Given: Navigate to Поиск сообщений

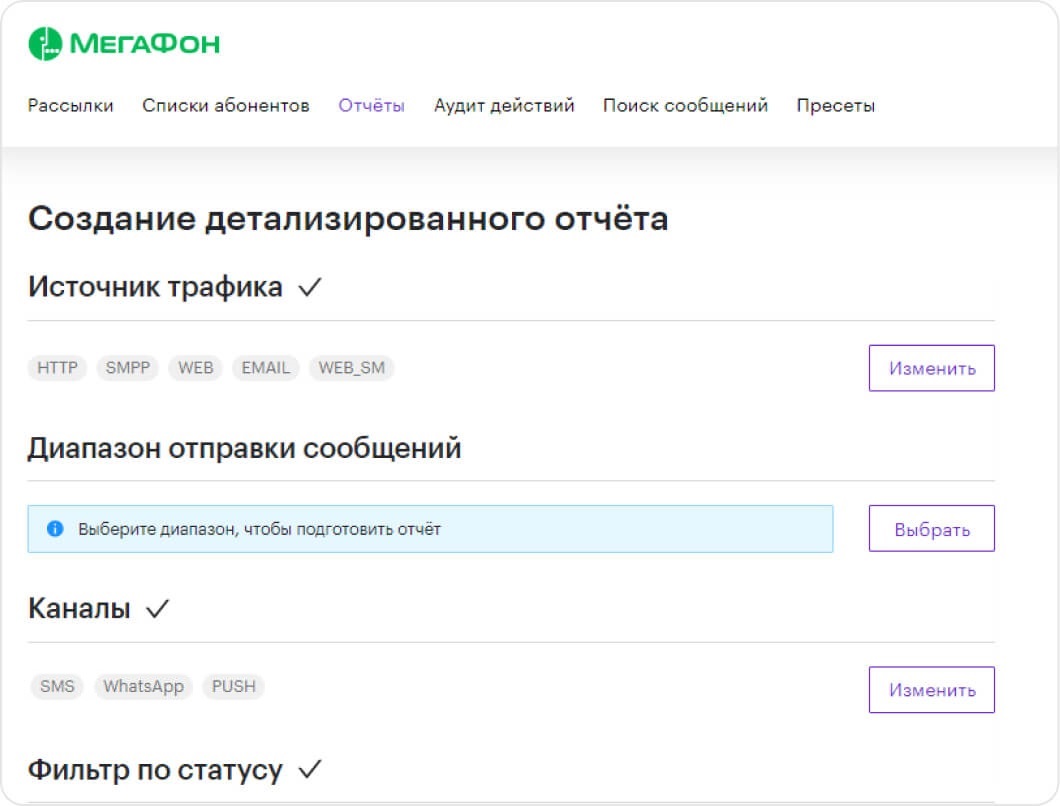Looking at the screenshot, I should click(685, 106).
